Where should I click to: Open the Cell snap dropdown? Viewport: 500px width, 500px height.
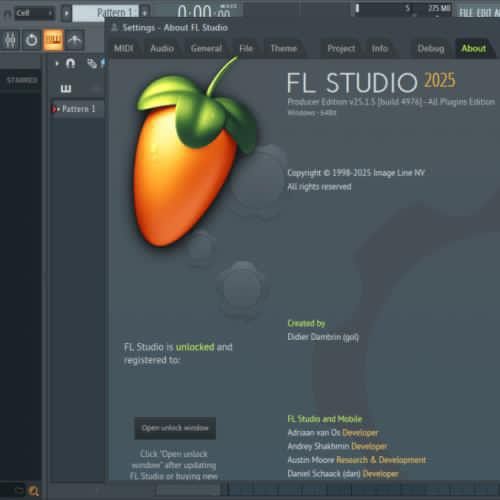point(34,13)
